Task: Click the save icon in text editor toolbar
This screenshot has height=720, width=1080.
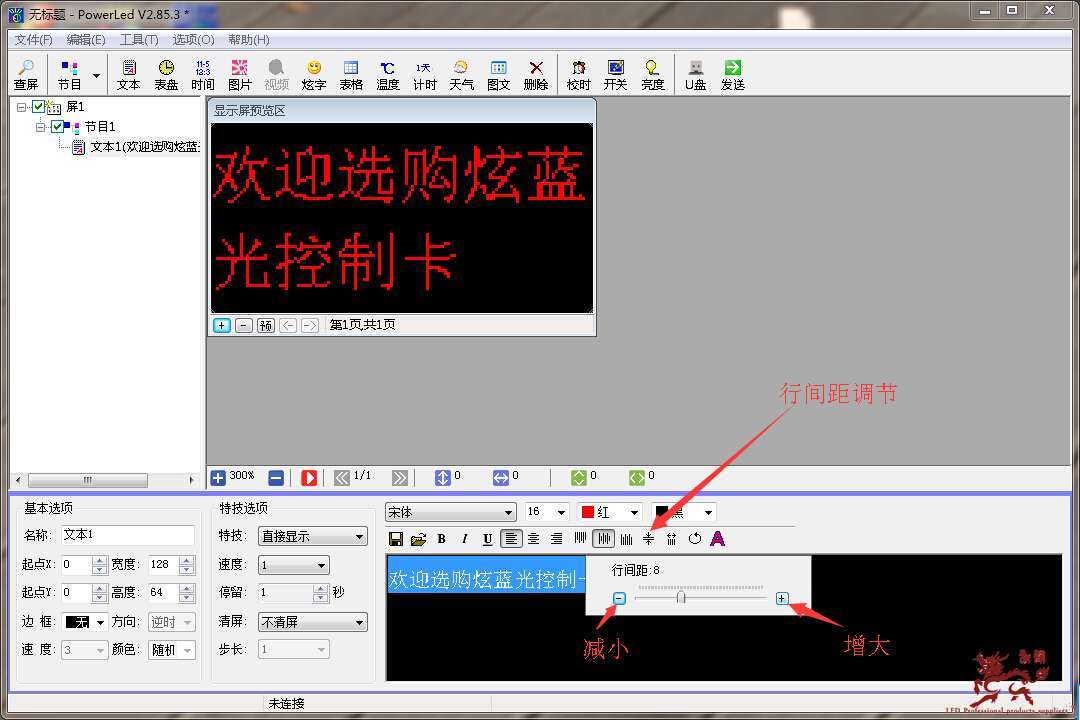Action: 395,539
